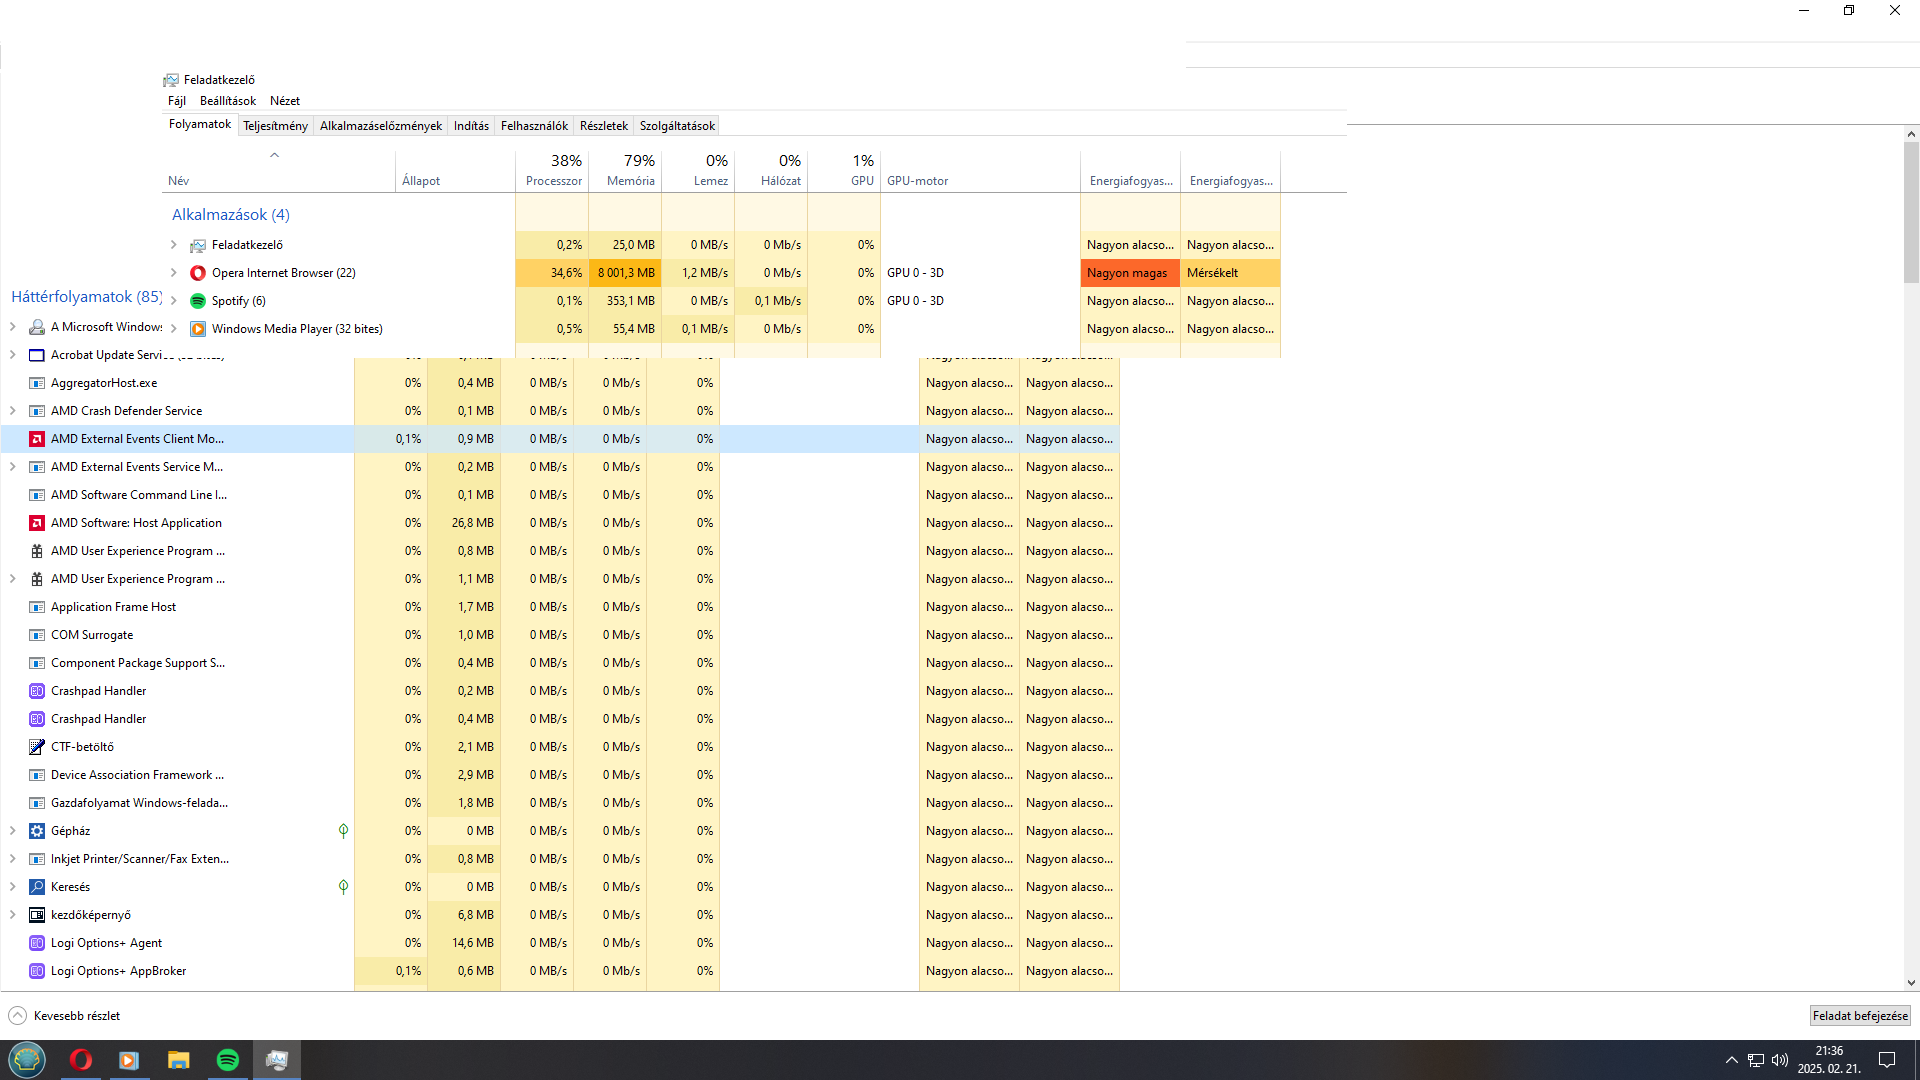This screenshot has height=1080, width=1920.
Task: Expand the Inkjet Printer/Scanner/Fax row
Action: [12, 859]
